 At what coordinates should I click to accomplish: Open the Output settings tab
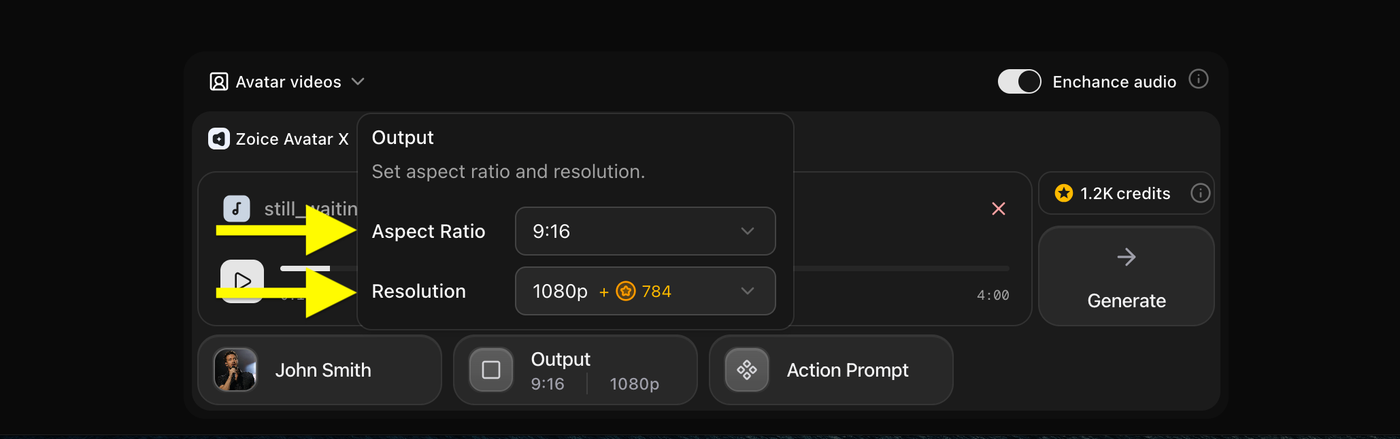point(575,370)
